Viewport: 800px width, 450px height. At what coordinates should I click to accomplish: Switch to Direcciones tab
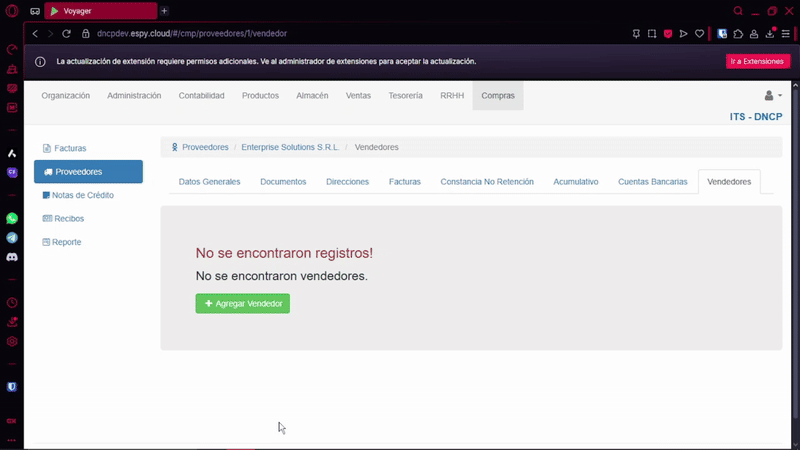pyautogui.click(x=347, y=182)
